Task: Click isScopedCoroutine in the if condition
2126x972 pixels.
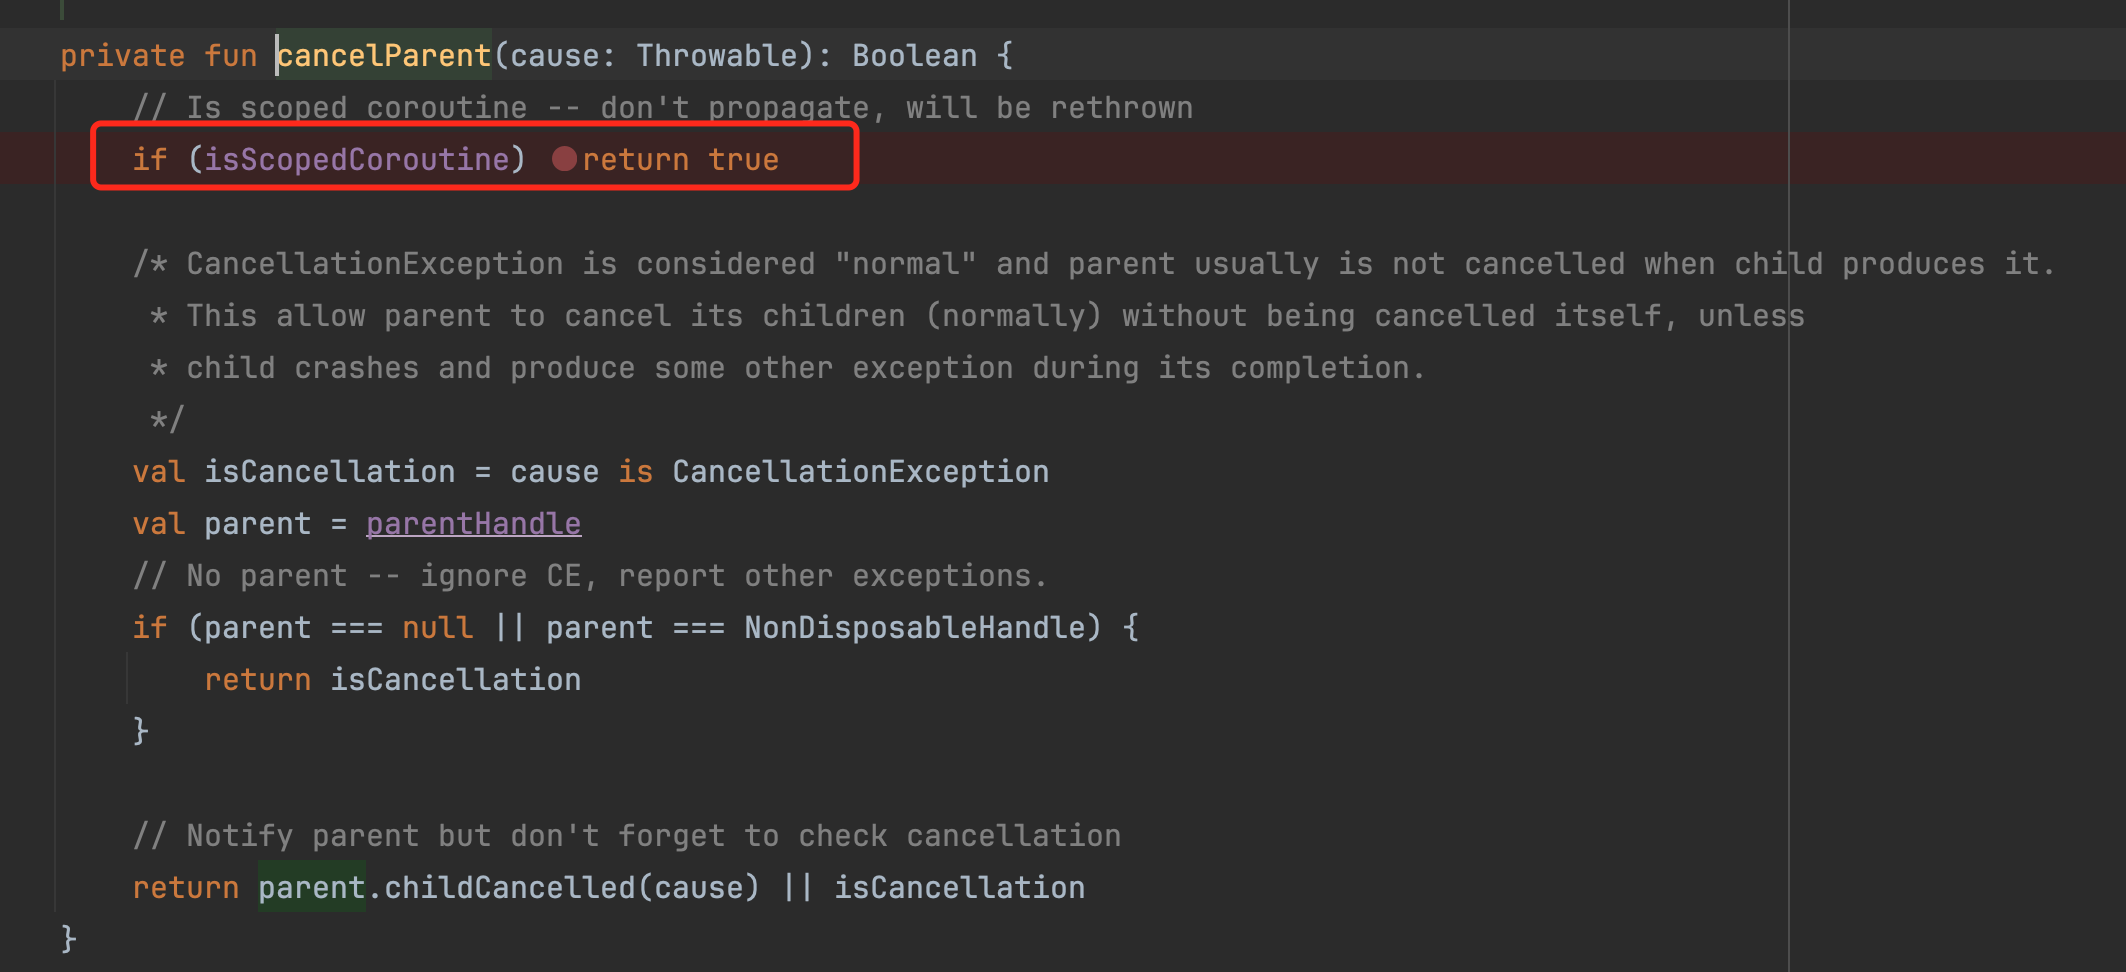Action: click(x=357, y=160)
